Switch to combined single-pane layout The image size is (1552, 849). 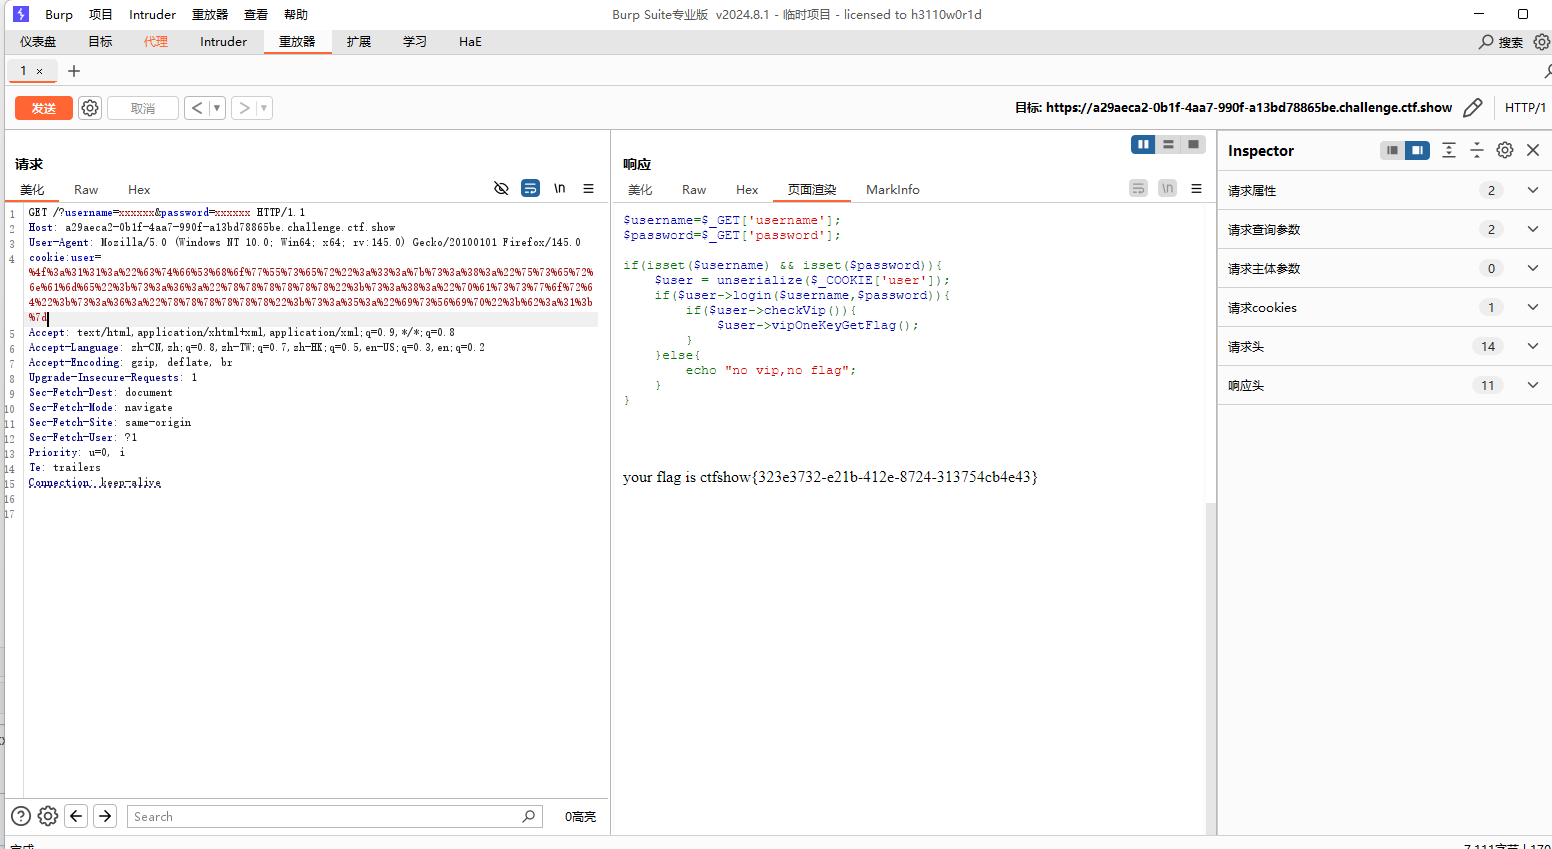point(1193,144)
